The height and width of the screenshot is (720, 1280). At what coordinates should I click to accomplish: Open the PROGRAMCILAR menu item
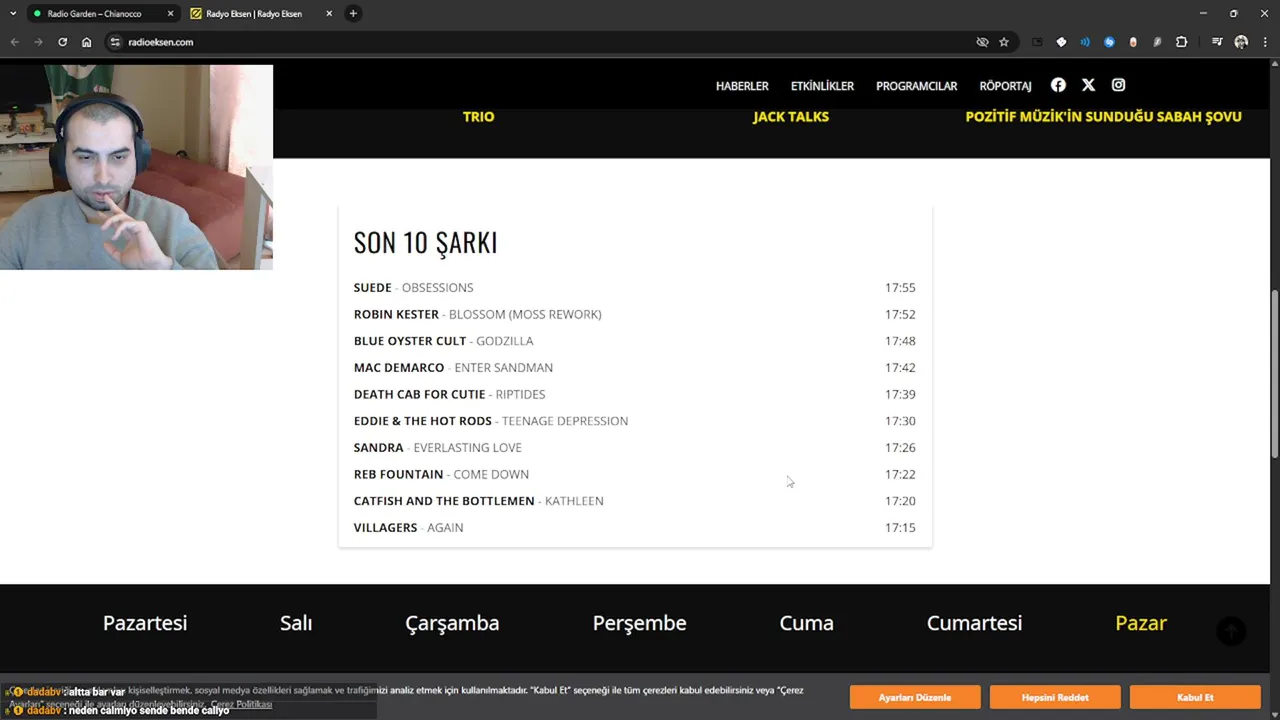916,86
